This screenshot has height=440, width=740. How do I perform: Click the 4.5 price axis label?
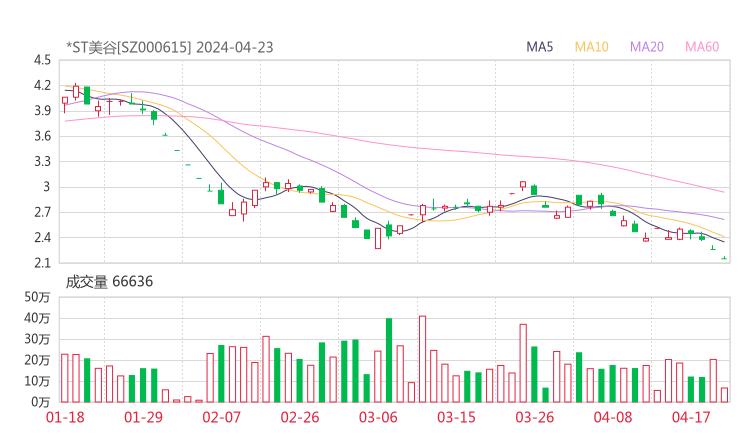coord(42,60)
